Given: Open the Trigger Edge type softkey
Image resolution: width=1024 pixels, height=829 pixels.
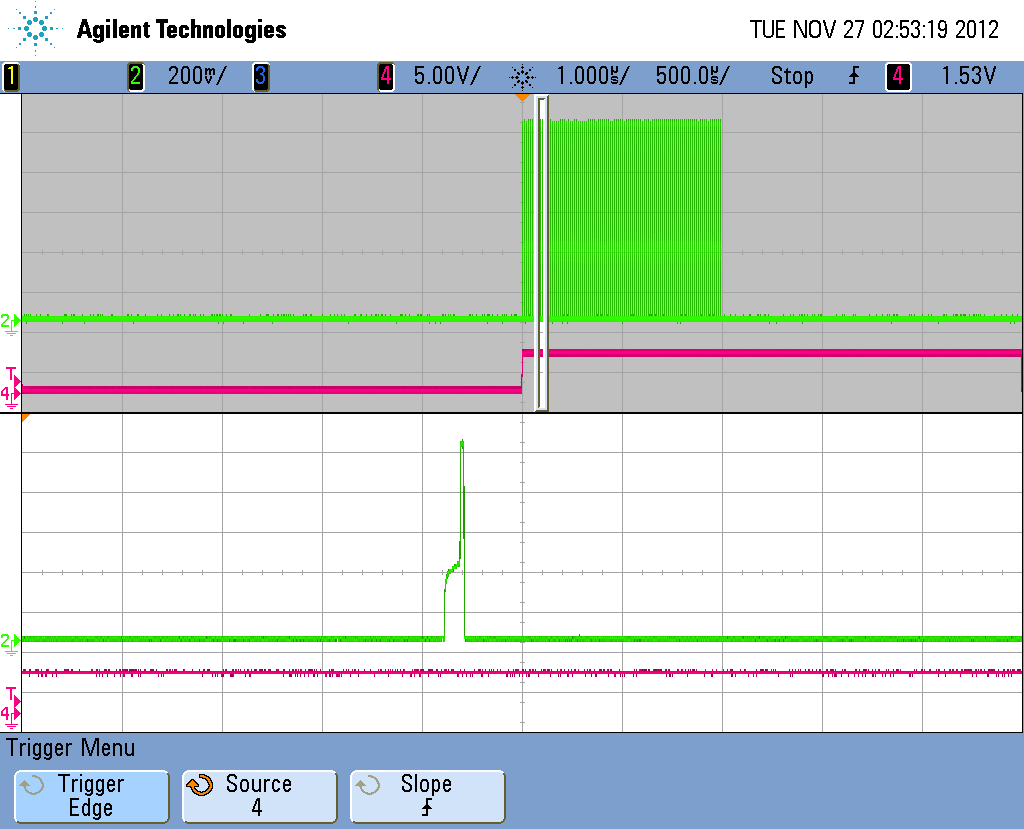Looking at the screenshot, I should (x=91, y=796).
